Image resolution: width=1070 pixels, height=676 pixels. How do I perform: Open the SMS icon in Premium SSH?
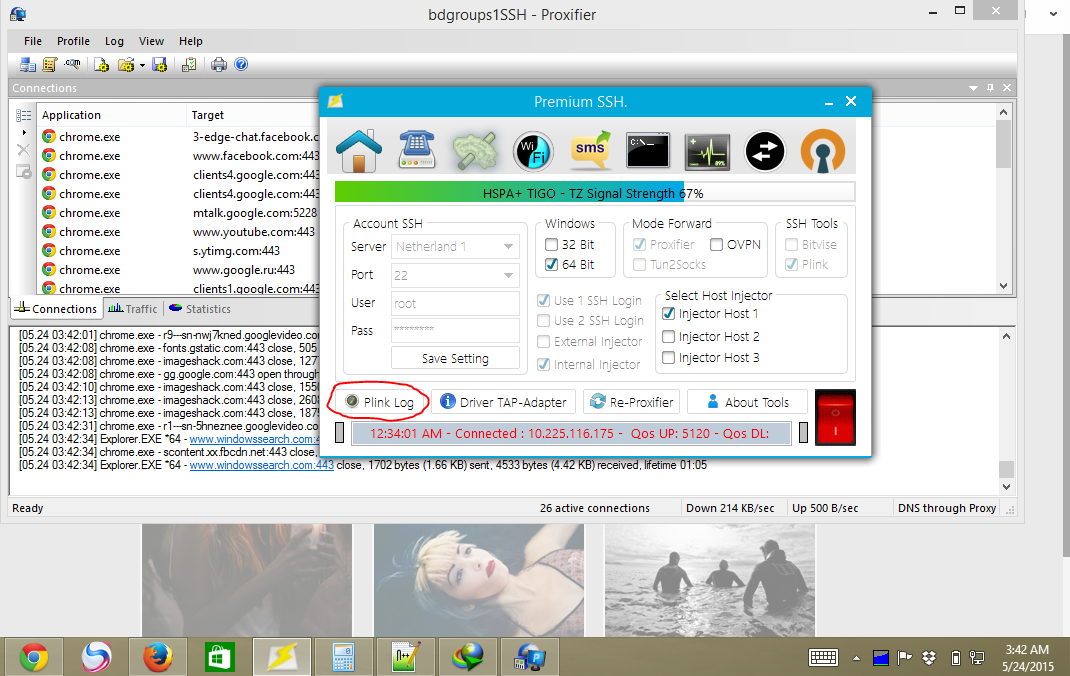590,151
